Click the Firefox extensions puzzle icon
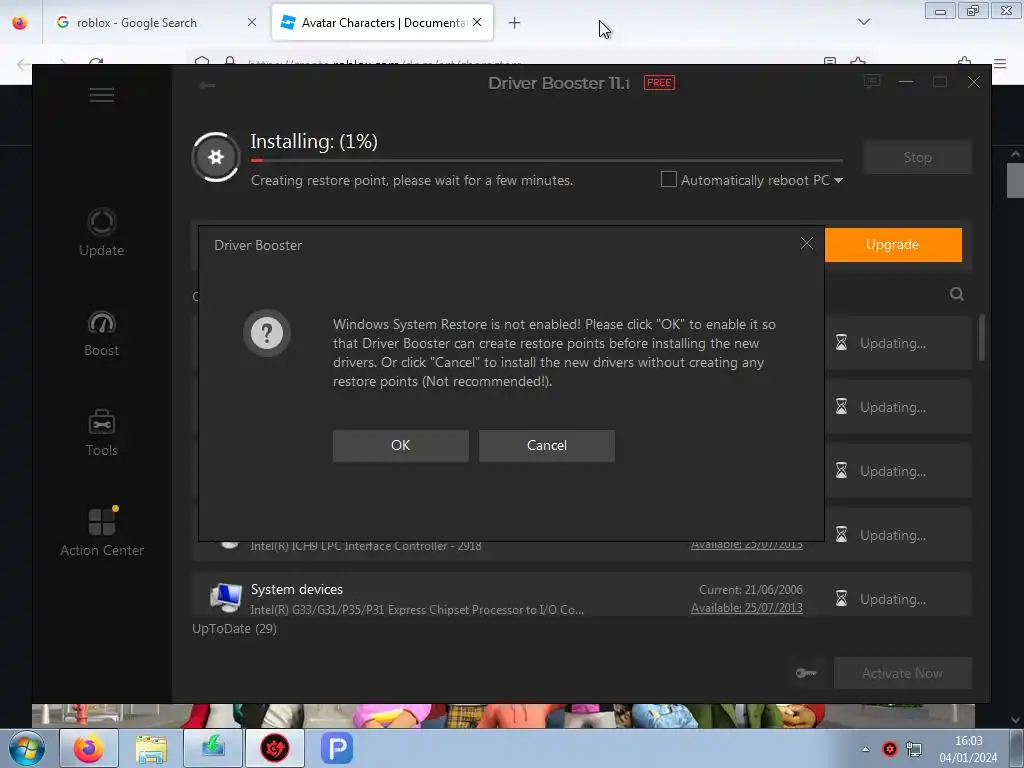1024x768 pixels. tap(964, 62)
